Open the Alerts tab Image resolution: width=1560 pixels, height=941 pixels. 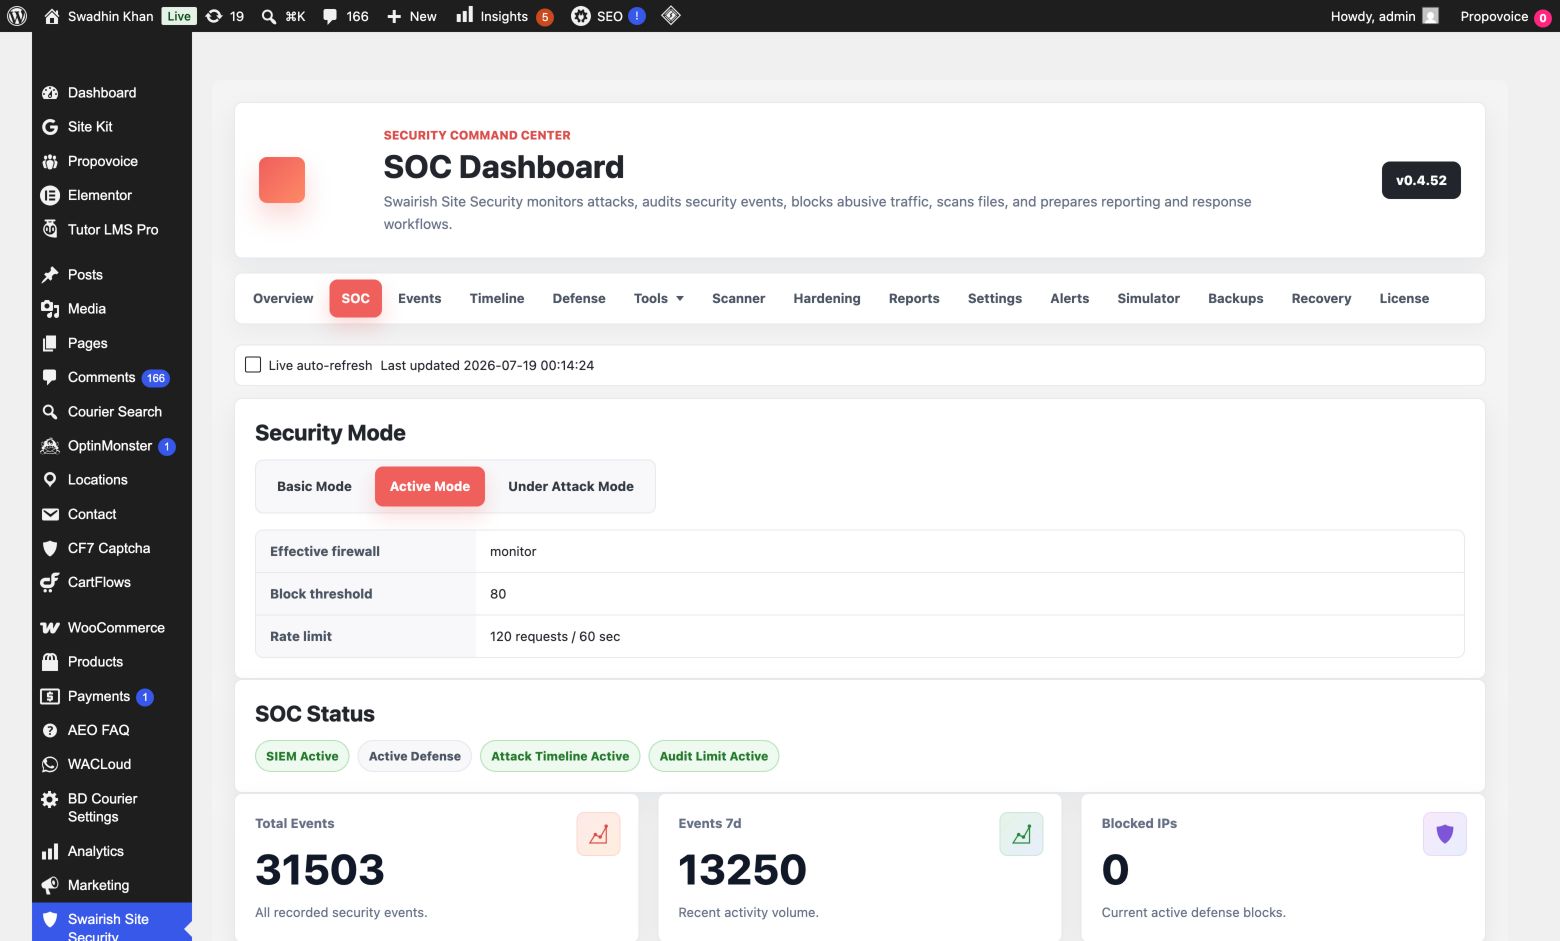1070,298
